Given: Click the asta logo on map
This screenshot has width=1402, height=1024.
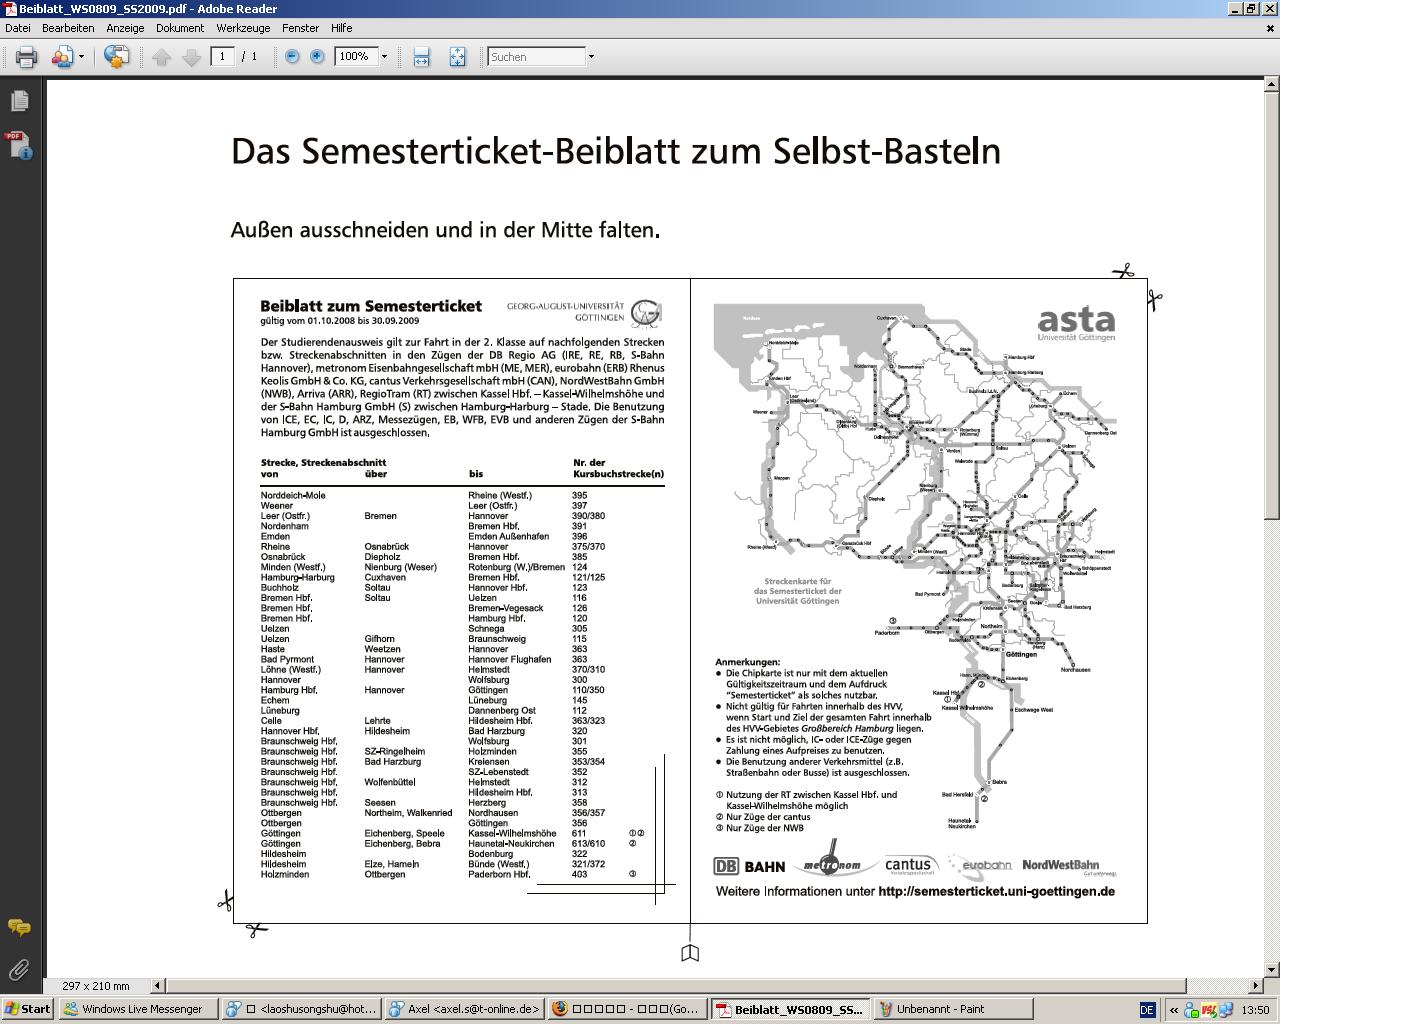Looking at the screenshot, I should (x=1076, y=324).
